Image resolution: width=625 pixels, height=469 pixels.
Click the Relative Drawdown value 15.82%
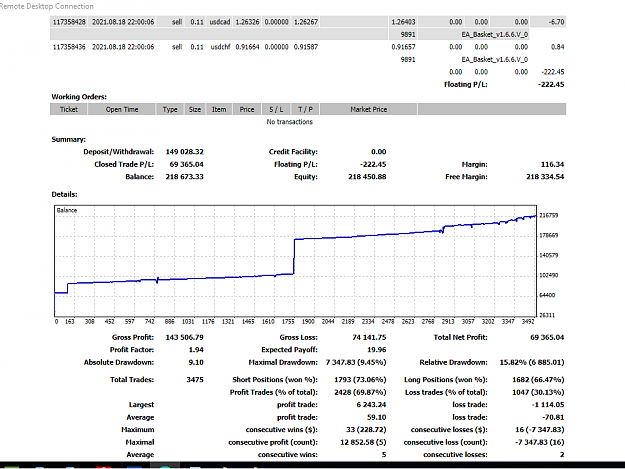point(532,363)
